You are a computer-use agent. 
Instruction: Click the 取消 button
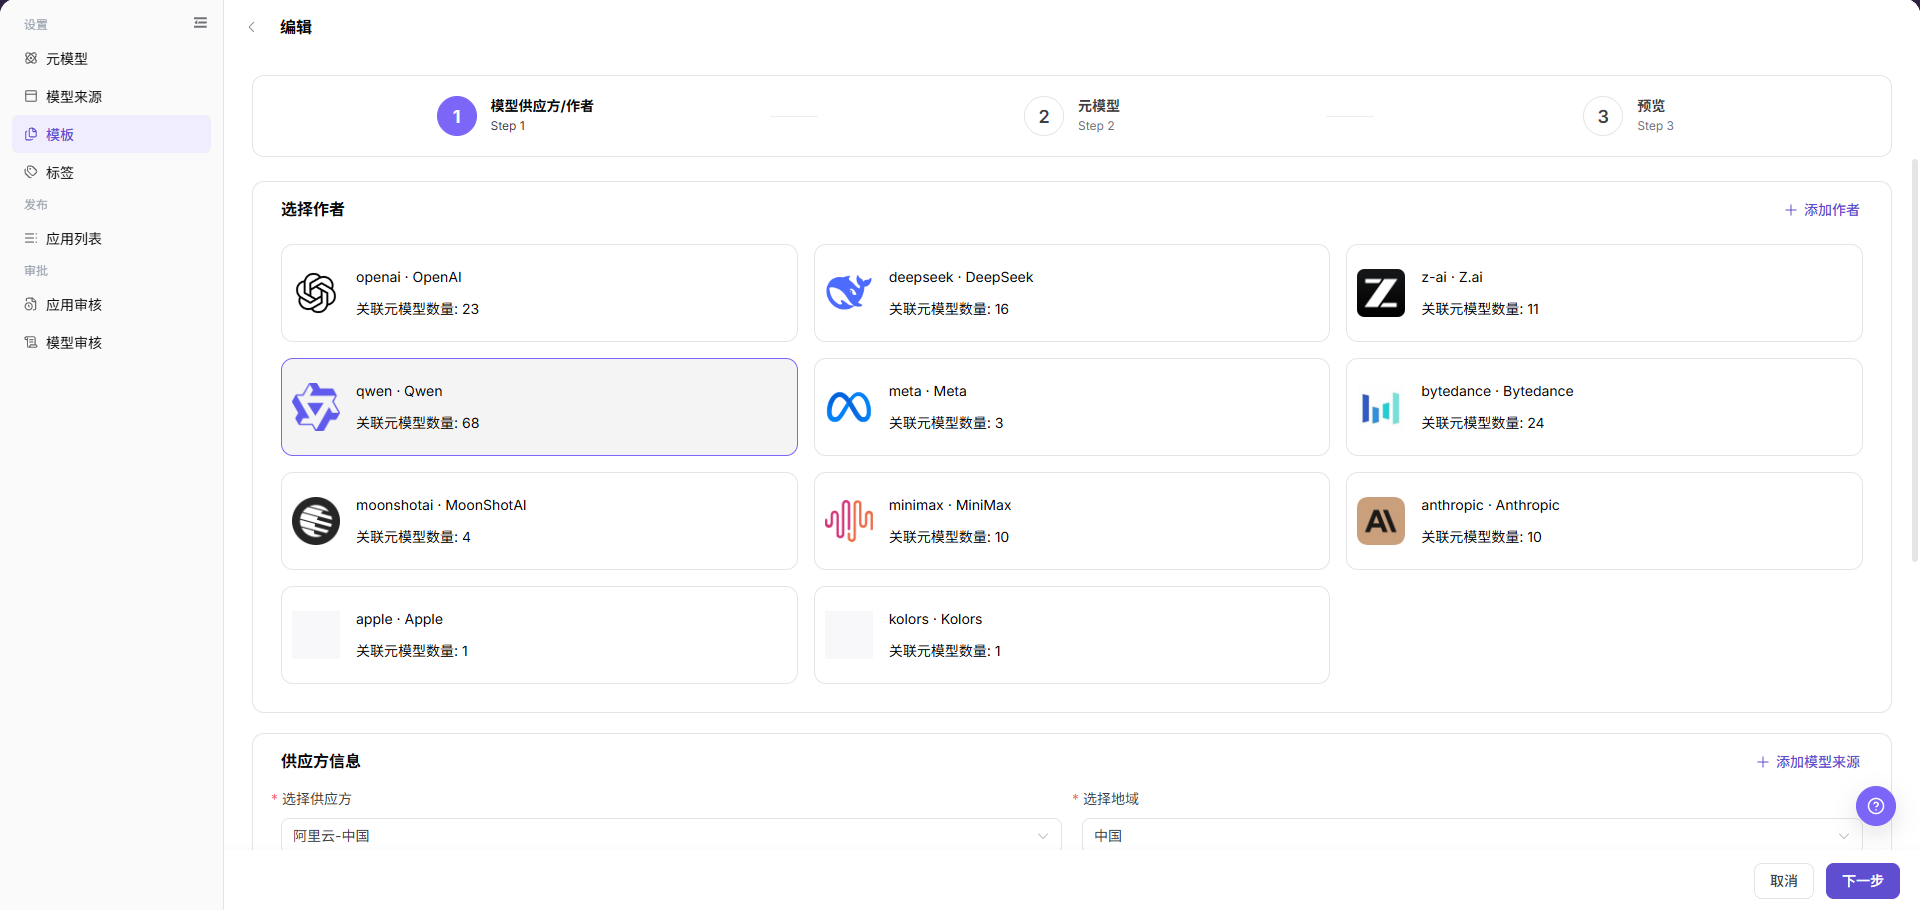(x=1784, y=881)
